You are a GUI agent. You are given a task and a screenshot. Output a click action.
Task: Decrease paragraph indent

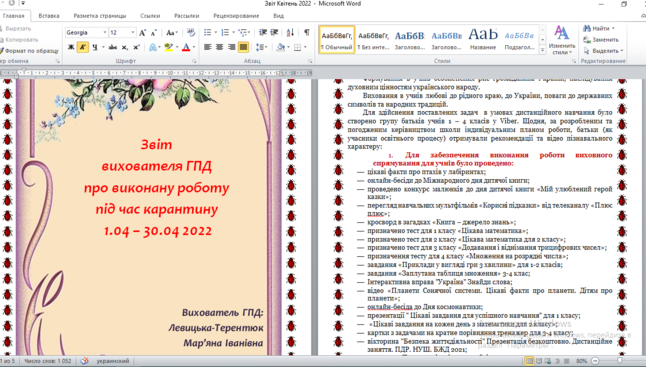(263, 32)
